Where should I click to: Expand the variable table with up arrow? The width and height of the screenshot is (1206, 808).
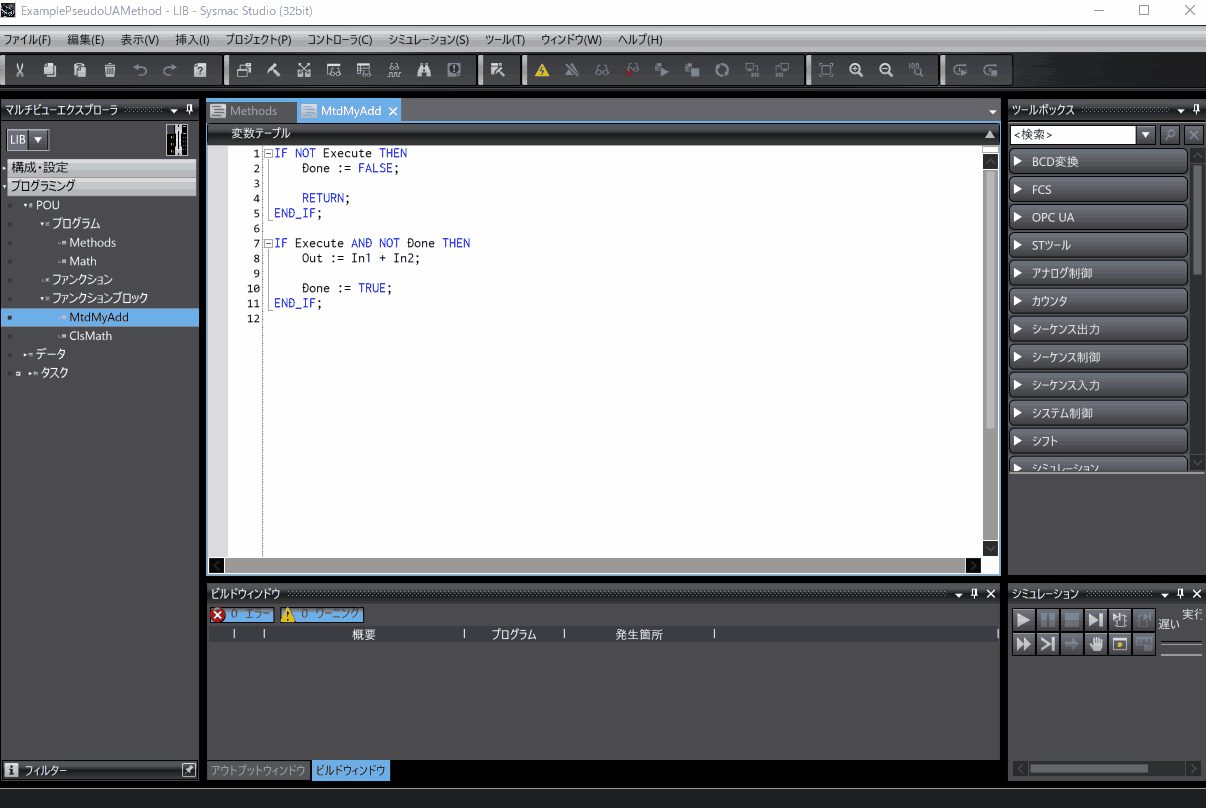coord(990,133)
